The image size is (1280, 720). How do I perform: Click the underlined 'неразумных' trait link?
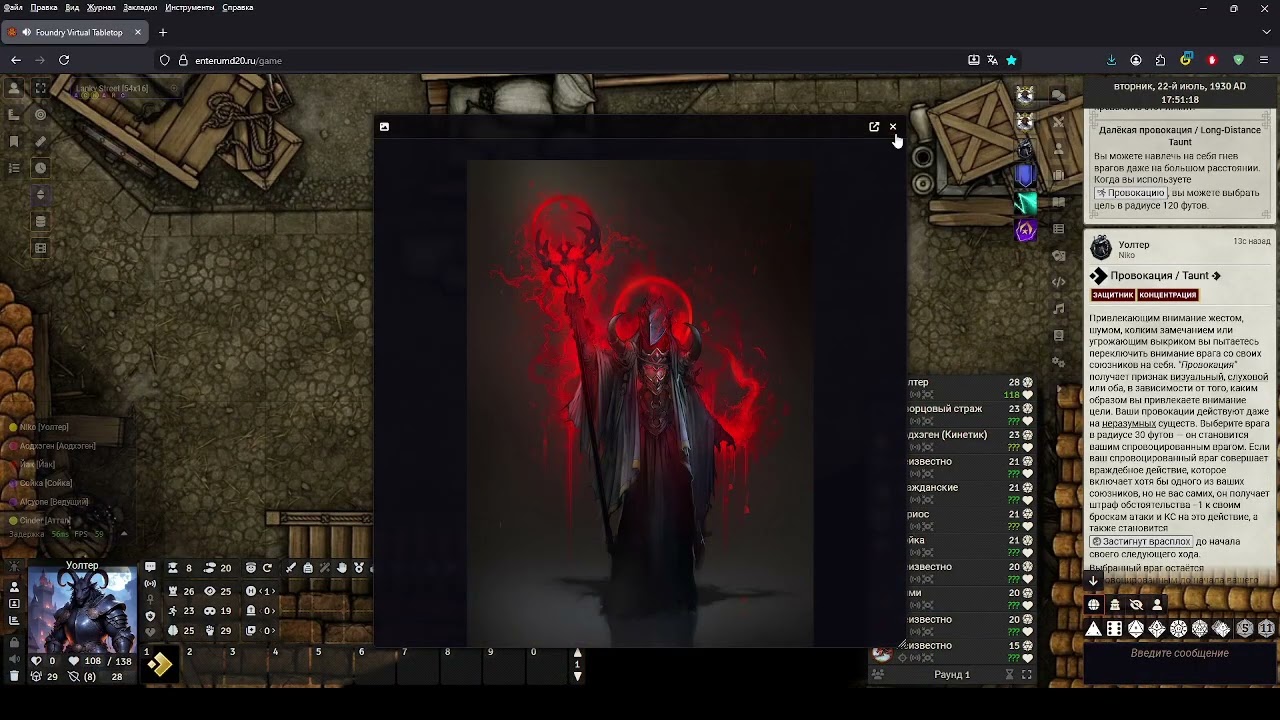(1130, 424)
